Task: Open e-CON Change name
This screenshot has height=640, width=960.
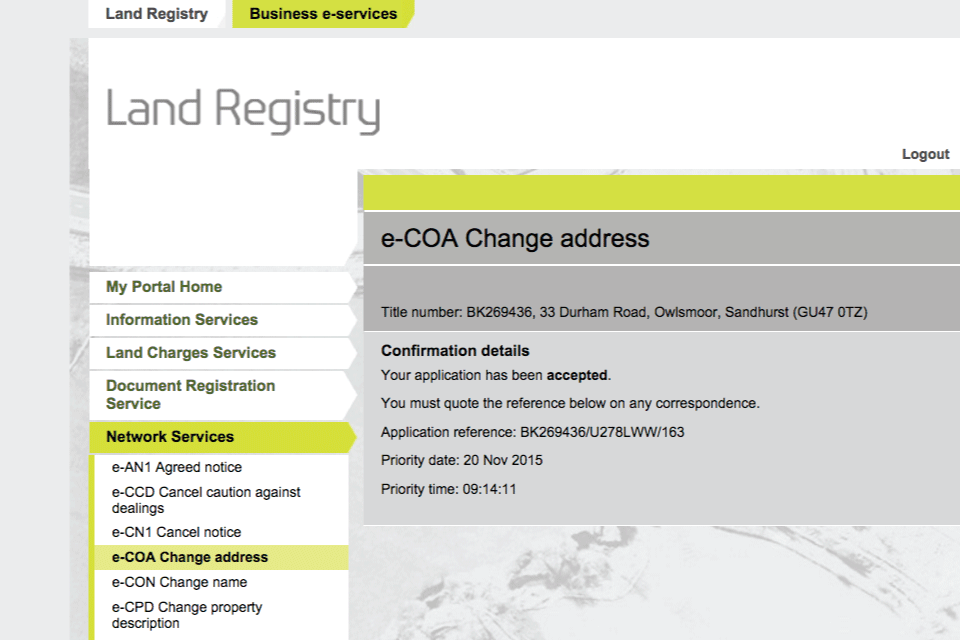Action: coord(179,582)
